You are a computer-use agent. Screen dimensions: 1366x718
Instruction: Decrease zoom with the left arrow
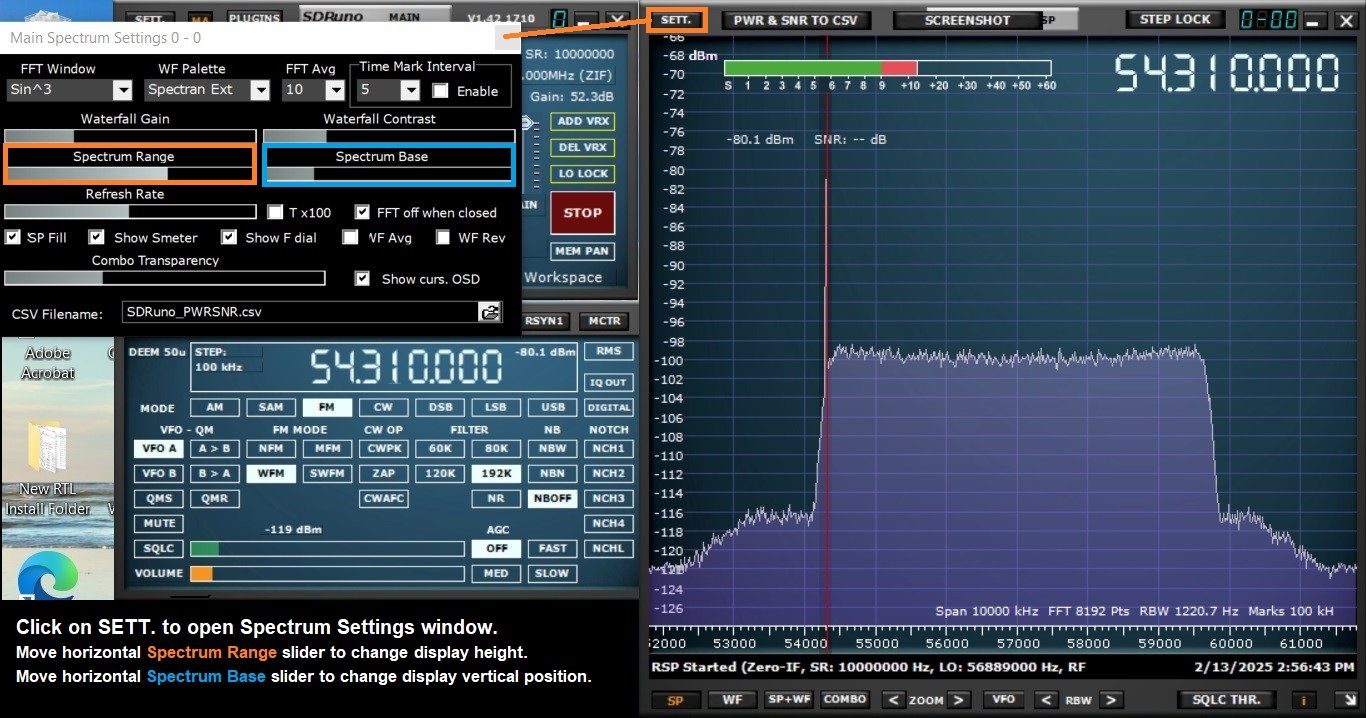pyautogui.click(x=893, y=700)
